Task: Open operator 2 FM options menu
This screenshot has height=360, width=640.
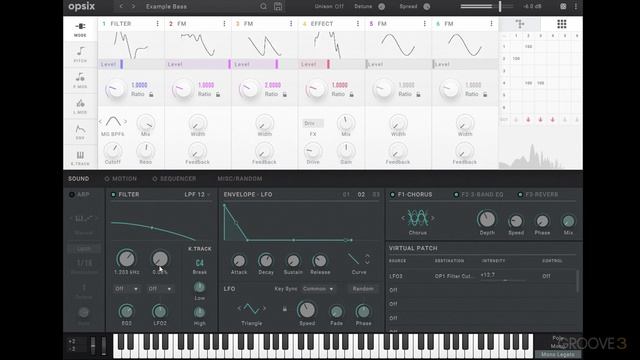Action: point(224,24)
